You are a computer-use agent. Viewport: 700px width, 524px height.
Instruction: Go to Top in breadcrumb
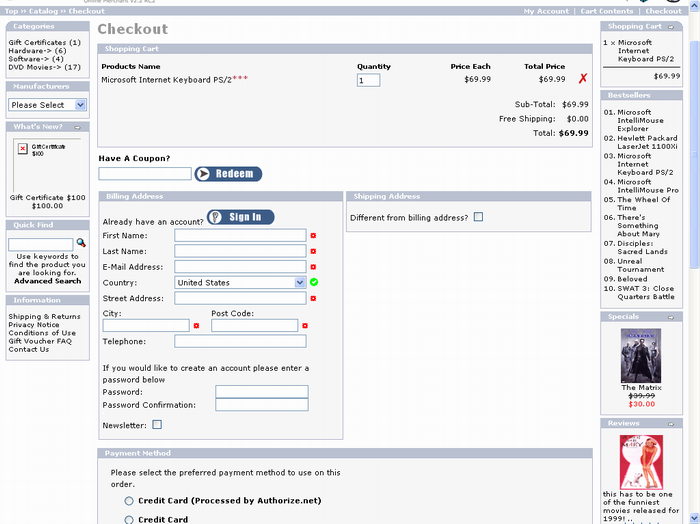[11, 11]
